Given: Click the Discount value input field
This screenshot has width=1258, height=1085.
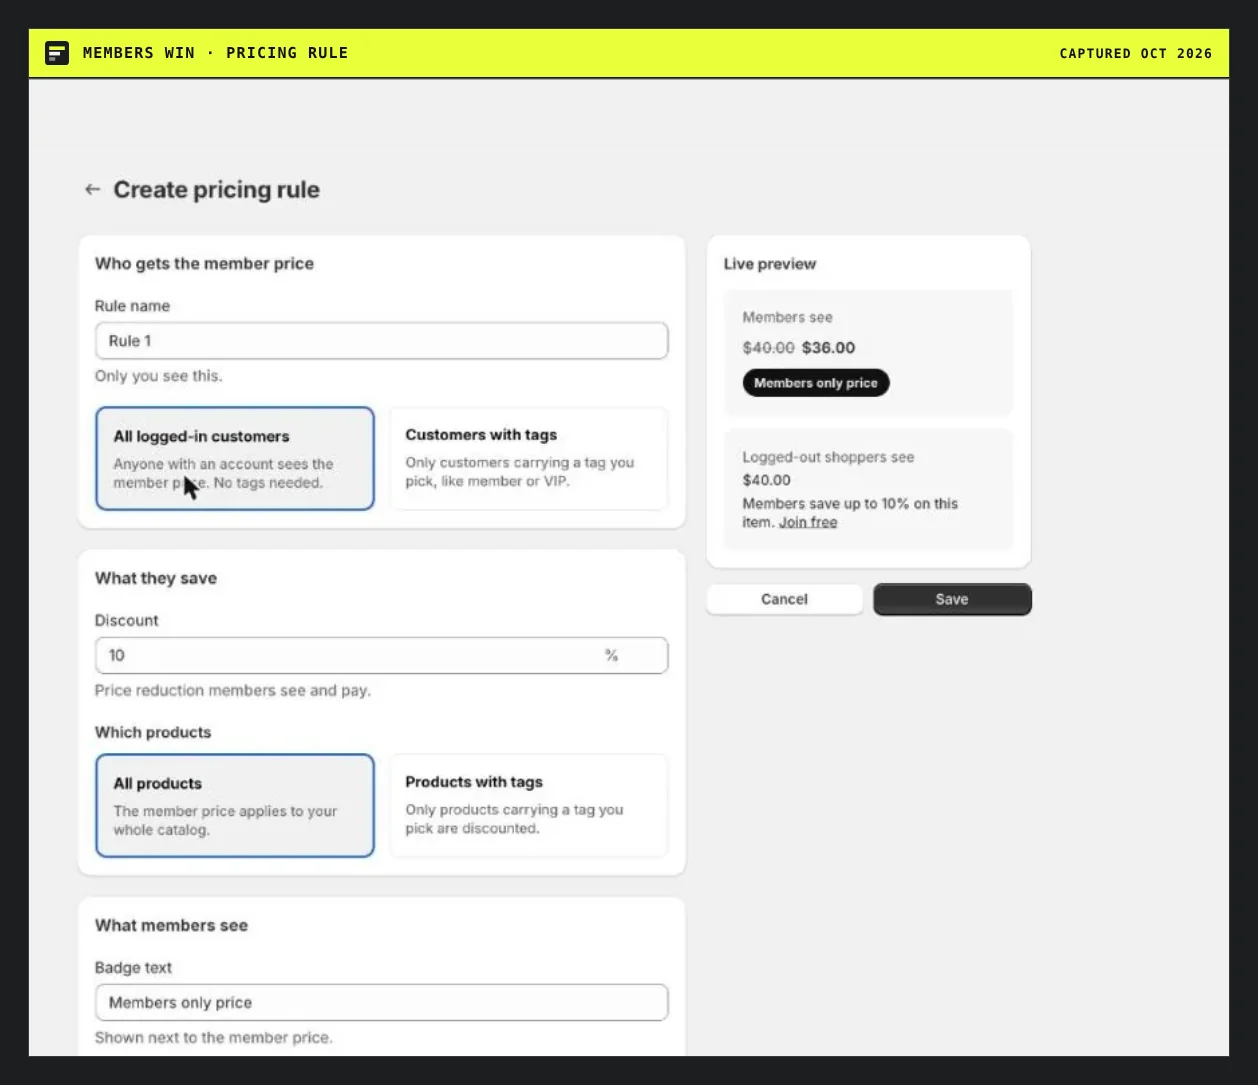Looking at the screenshot, I should [x=381, y=655].
